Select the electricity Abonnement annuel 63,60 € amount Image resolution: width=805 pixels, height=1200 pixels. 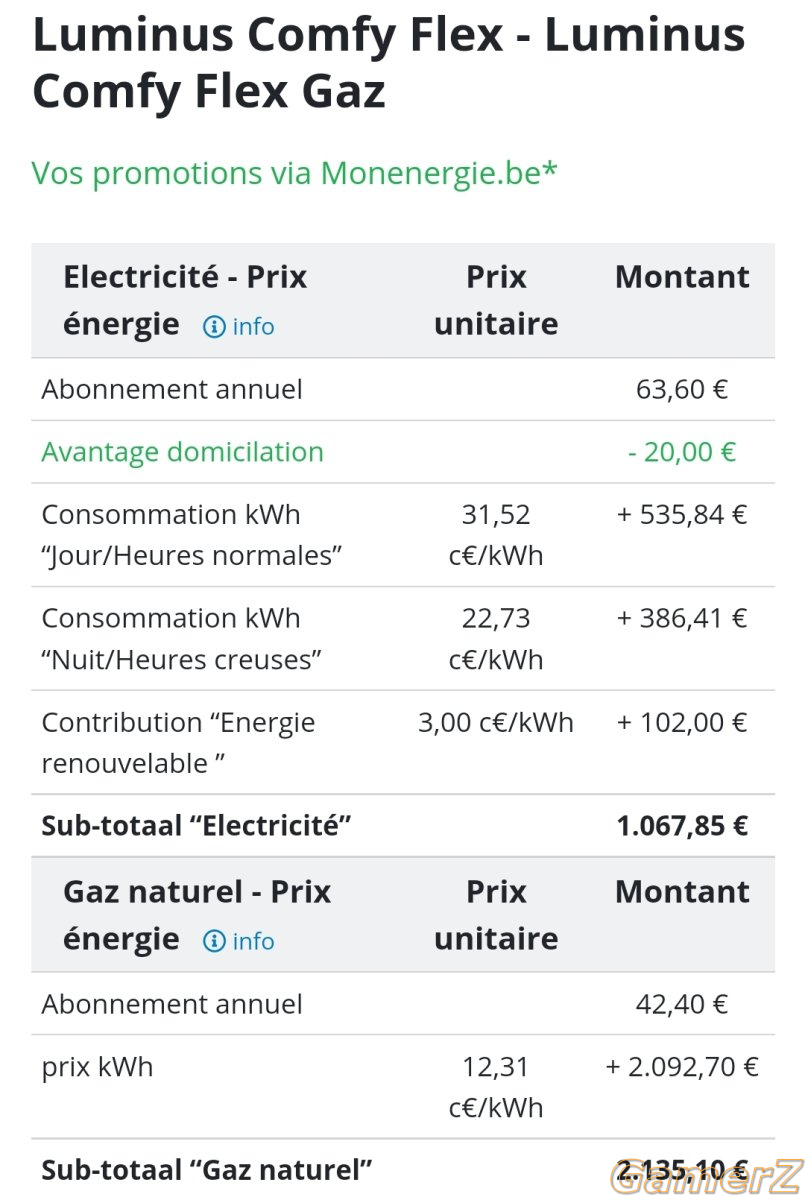(682, 389)
